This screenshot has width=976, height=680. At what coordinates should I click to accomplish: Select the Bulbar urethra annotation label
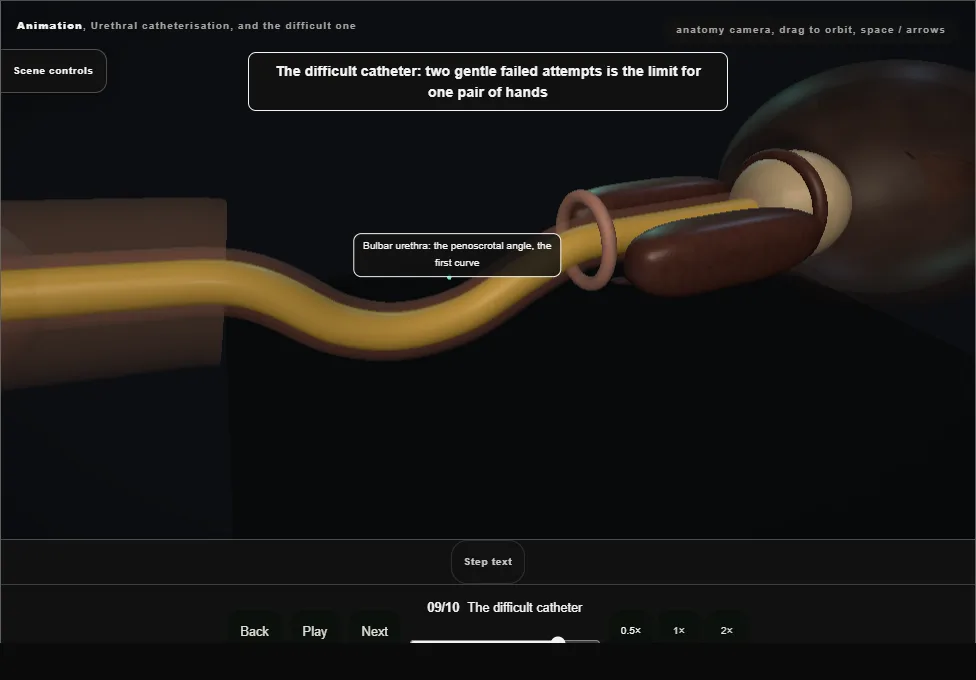point(457,255)
